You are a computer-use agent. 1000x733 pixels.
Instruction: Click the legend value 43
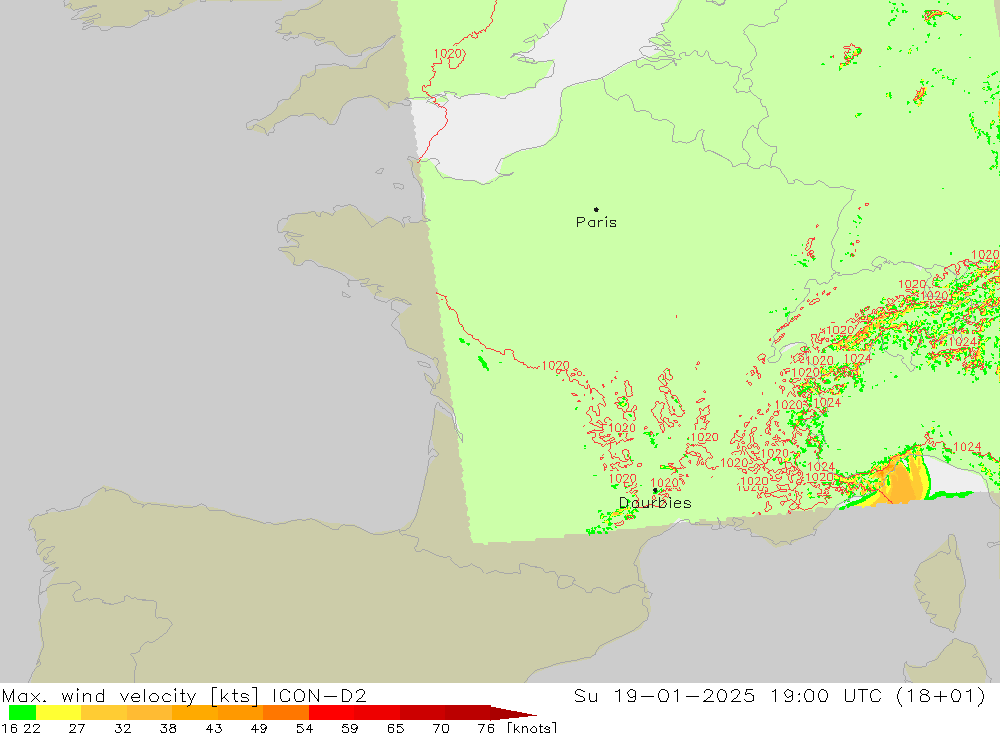214,728
